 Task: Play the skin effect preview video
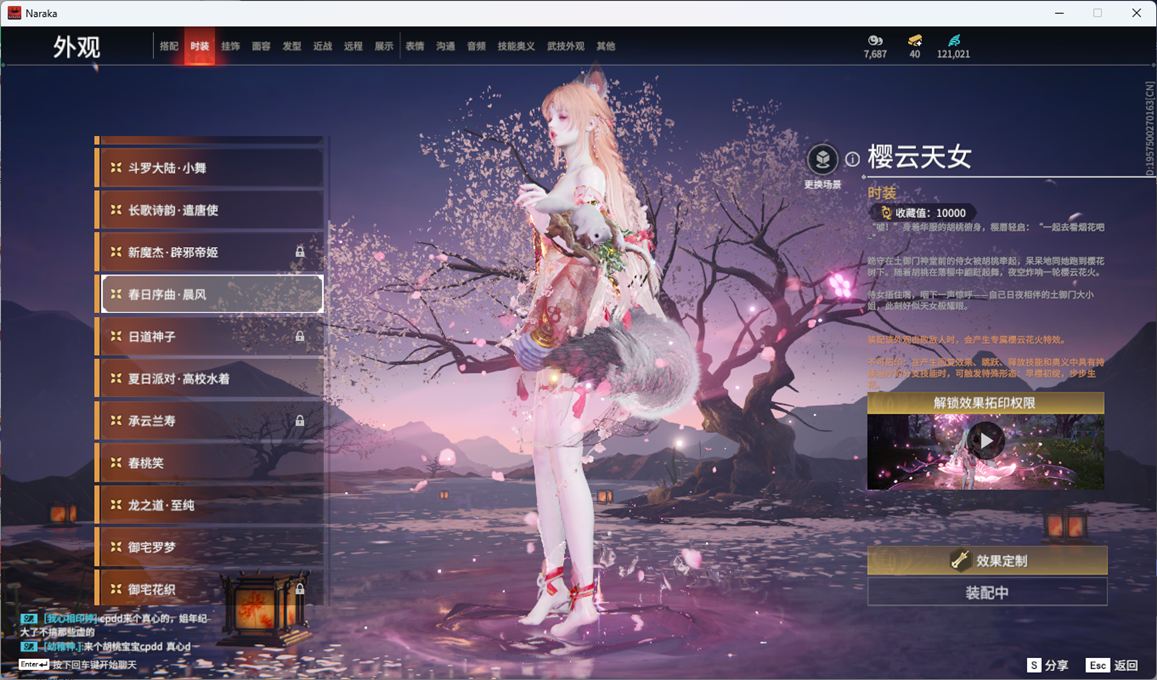(986, 440)
